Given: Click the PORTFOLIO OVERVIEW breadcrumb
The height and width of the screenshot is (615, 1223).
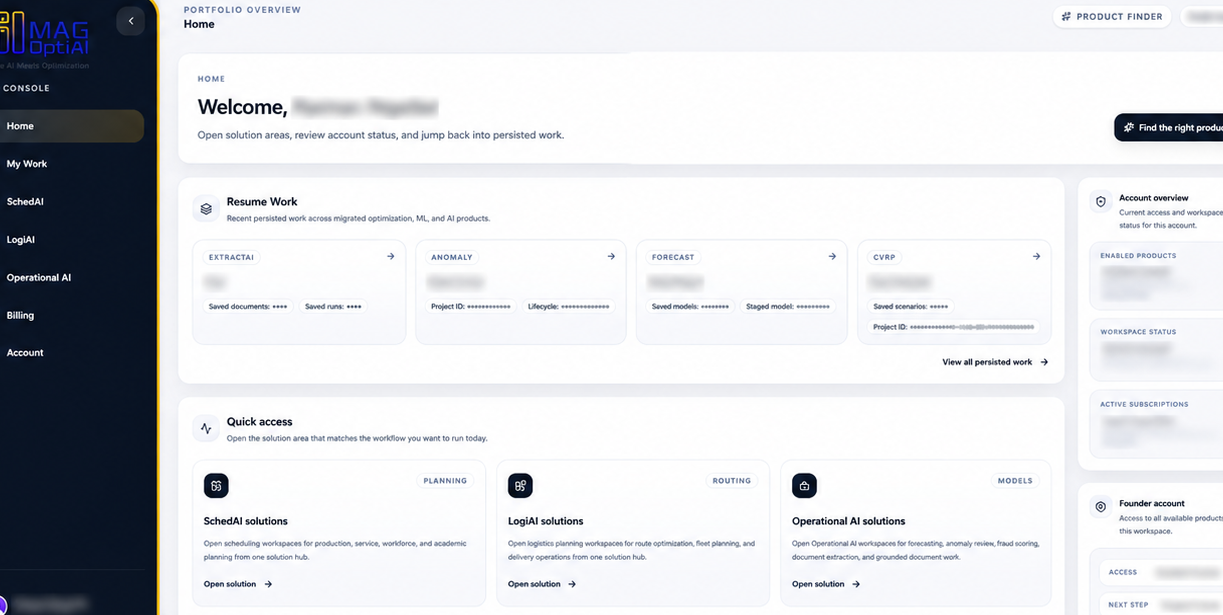Looking at the screenshot, I should point(242,10).
